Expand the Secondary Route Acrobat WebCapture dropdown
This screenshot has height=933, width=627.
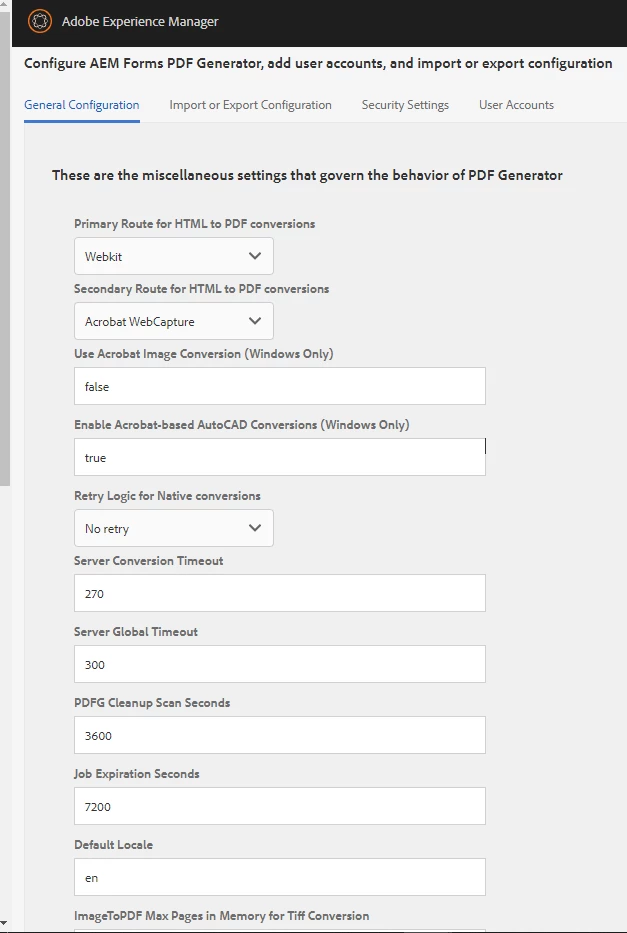[x=174, y=321]
